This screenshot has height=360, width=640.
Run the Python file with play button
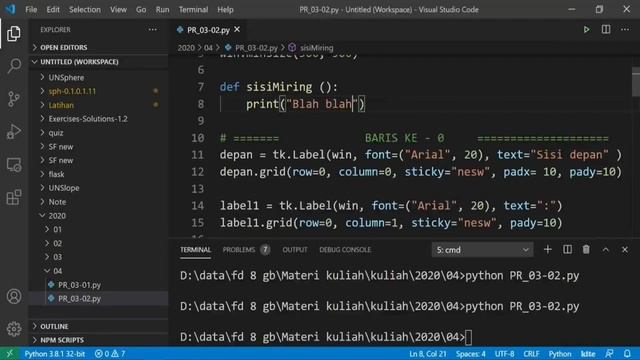(587, 30)
